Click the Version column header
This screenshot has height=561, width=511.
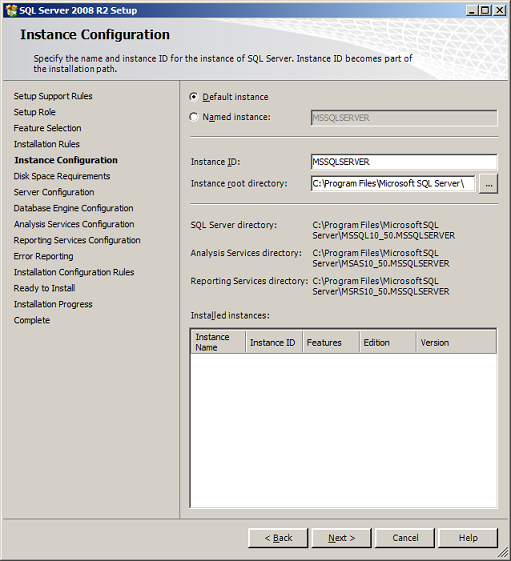[x=456, y=342]
